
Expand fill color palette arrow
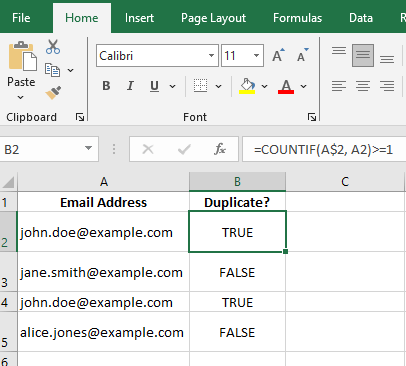pos(264,86)
